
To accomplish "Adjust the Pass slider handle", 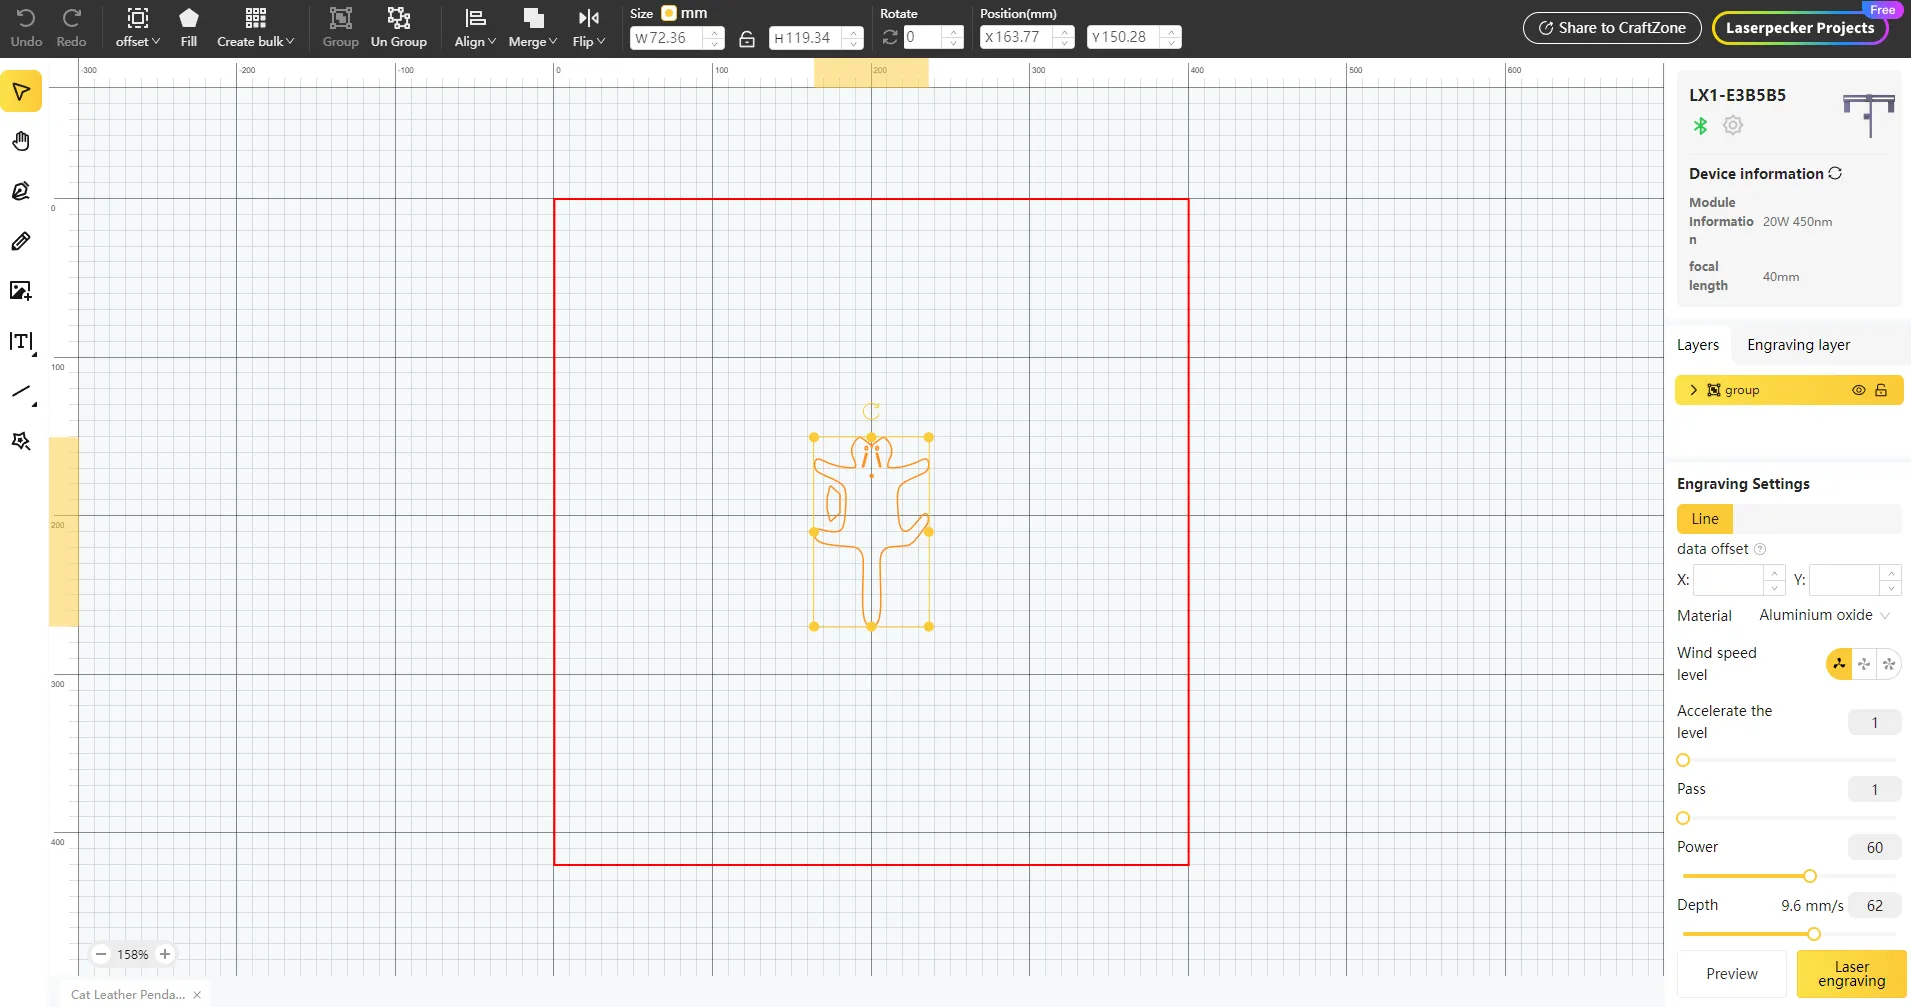I will [1683, 818].
